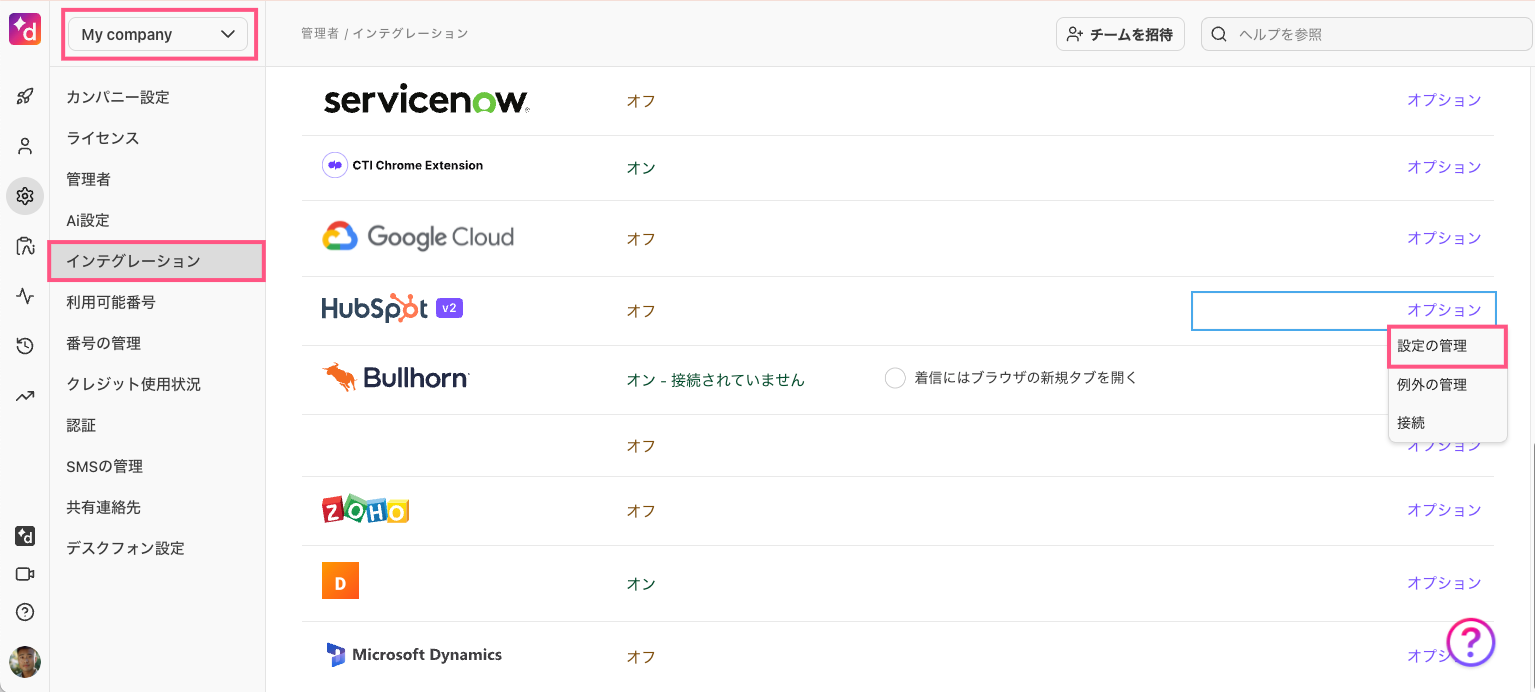Open the My company dropdown
The height and width of the screenshot is (692, 1535).
pyautogui.click(x=157, y=34)
